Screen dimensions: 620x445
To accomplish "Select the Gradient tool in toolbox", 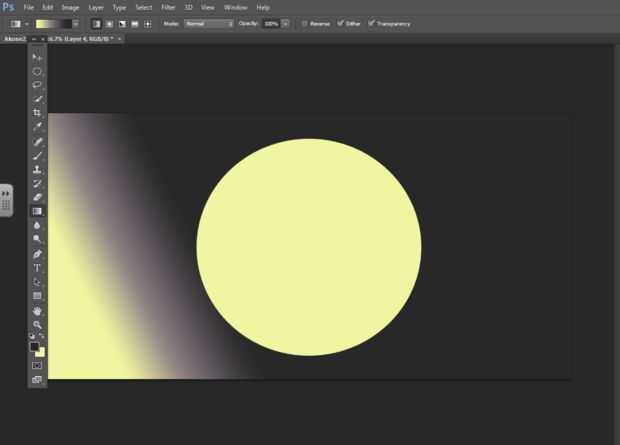I will coord(37,211).
